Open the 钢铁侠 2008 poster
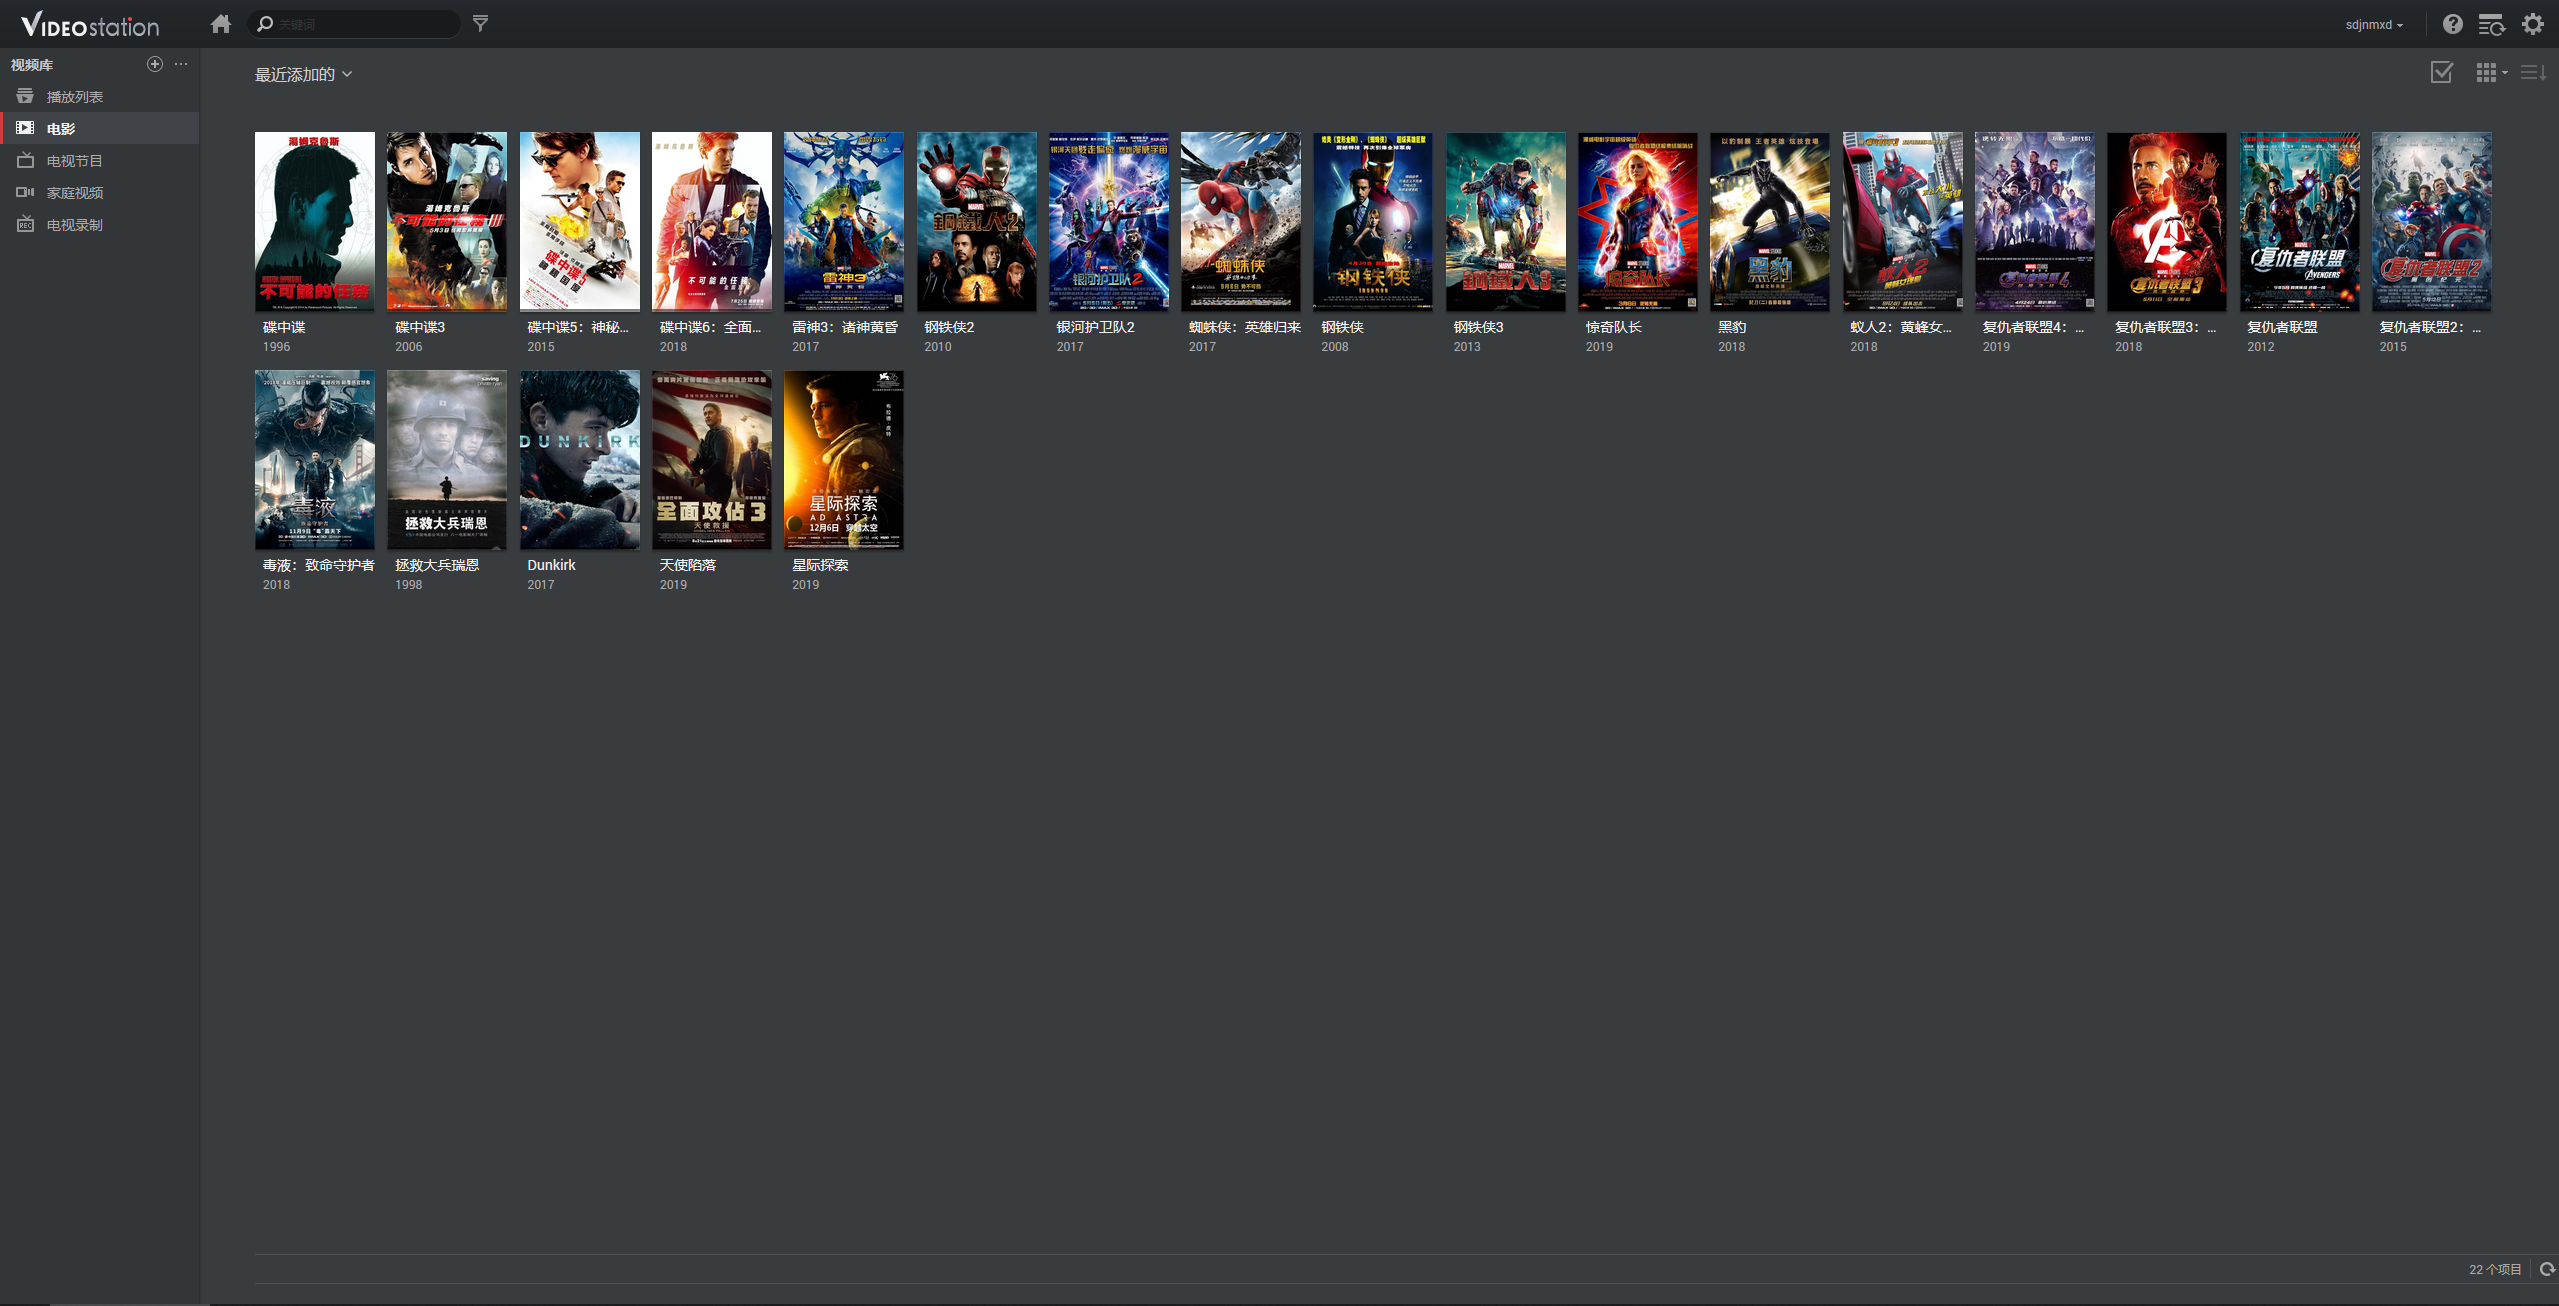This screenshot has height=1306, width=2559. [1373, 221]
